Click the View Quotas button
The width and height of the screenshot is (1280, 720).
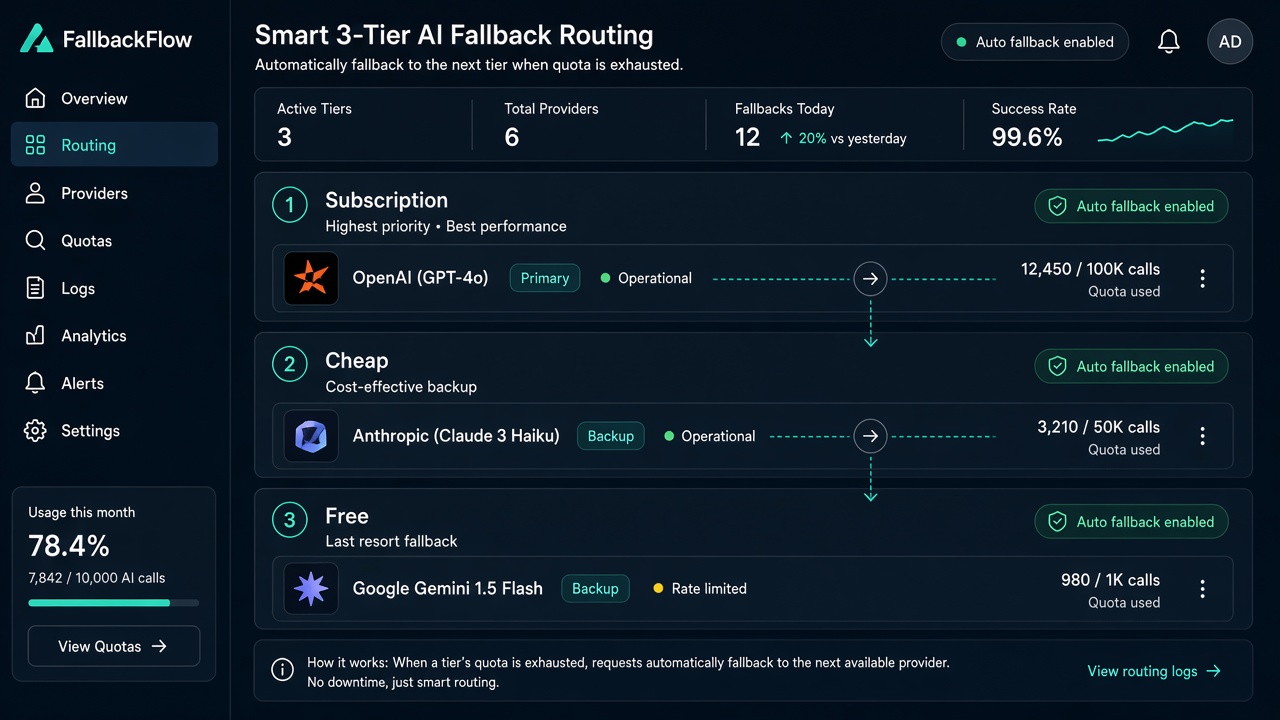114,646
